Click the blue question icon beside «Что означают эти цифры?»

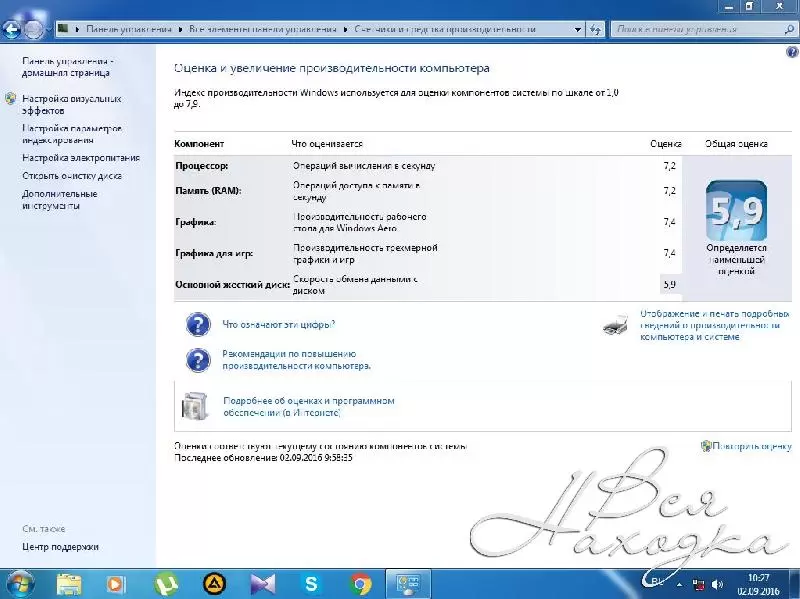[199, 324]
